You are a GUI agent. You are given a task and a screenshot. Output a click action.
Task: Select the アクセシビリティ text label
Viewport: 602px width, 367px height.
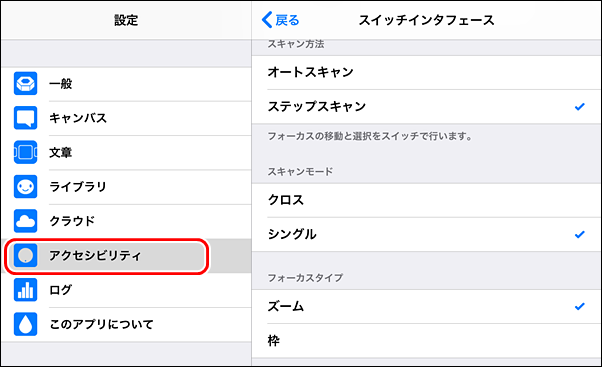click(95, 256)
